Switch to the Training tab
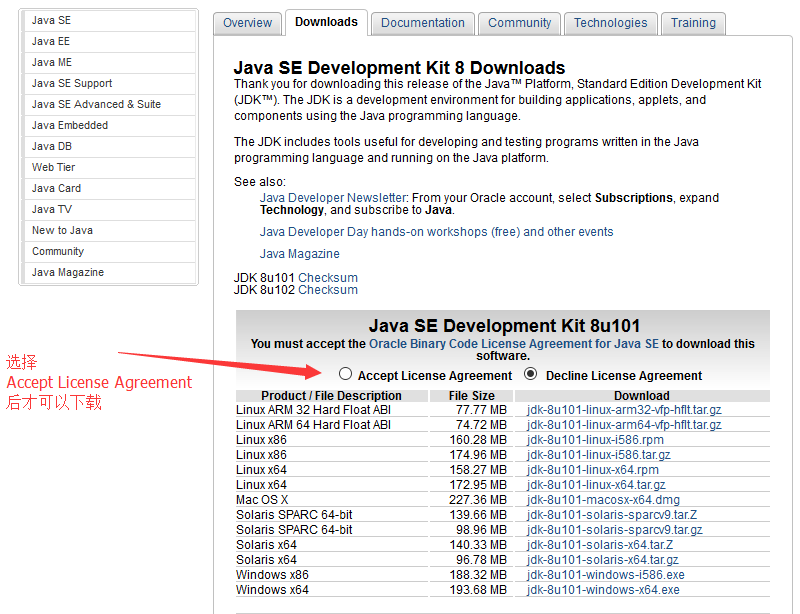 pos(693,23)
